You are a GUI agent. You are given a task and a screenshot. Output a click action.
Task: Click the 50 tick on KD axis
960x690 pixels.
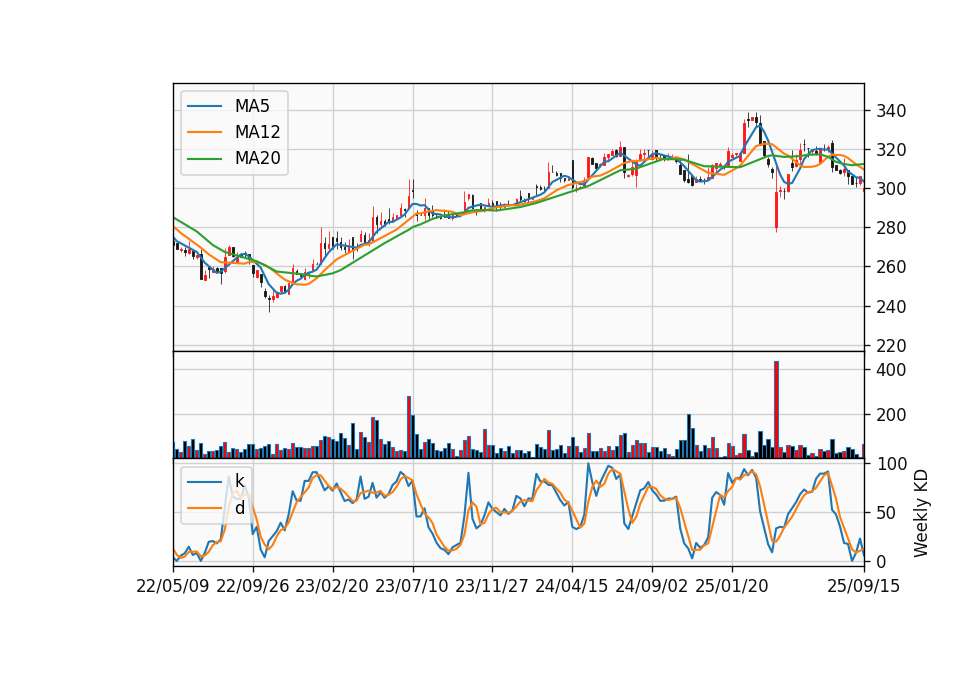click(886, 513)
